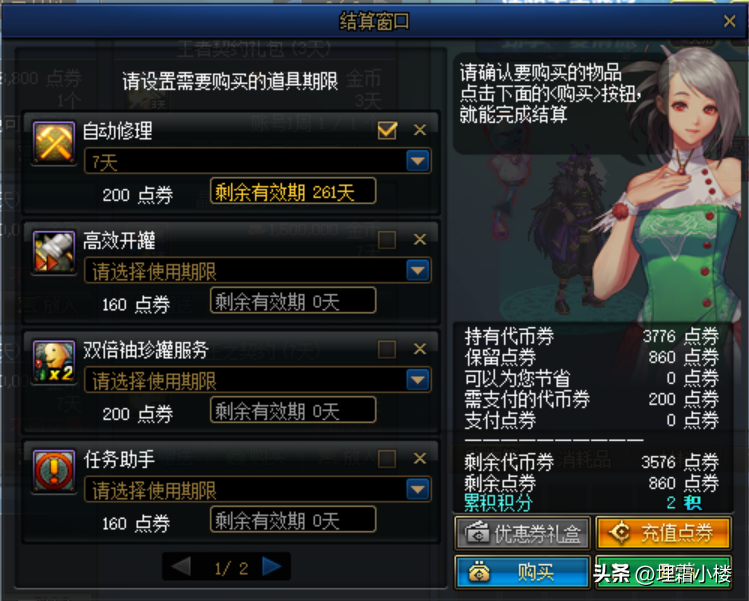Viewport: 749px width, 601px height.
Task: Remove 任务助手 with its X icon
Action: point(420,458)
